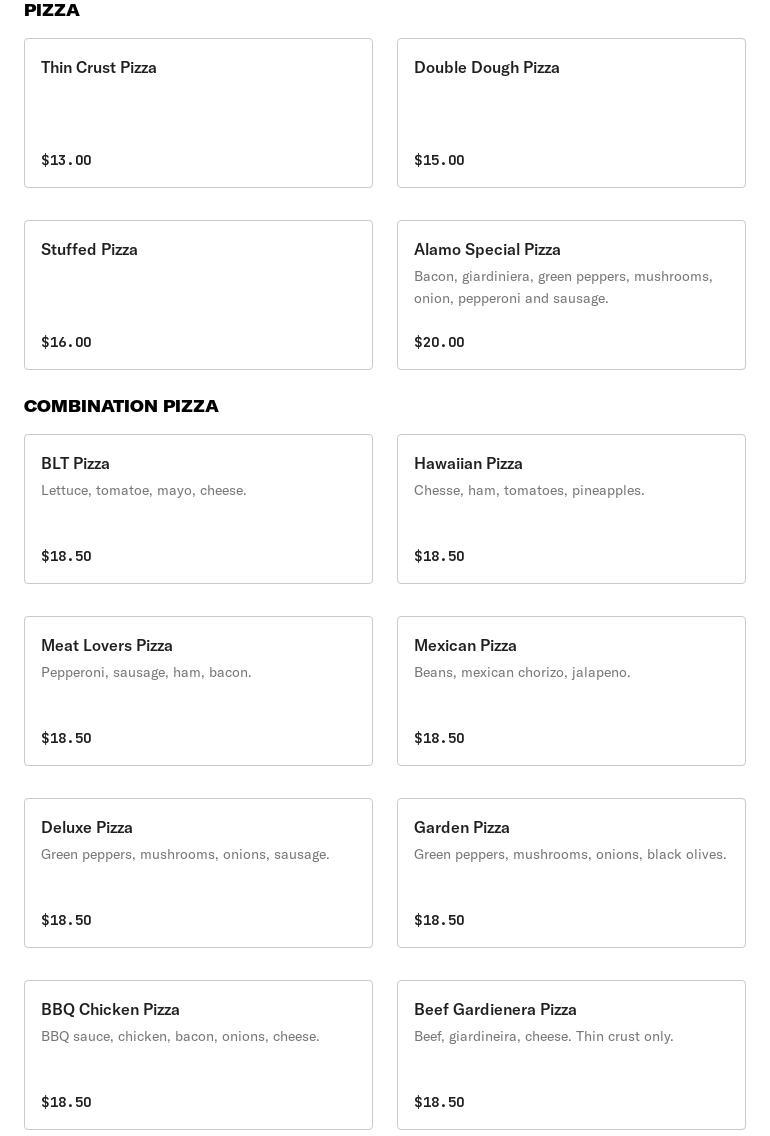The image size is (770, 1136).
Task: Select the Double Dough Pizza card
Action: tap(571, 112)
